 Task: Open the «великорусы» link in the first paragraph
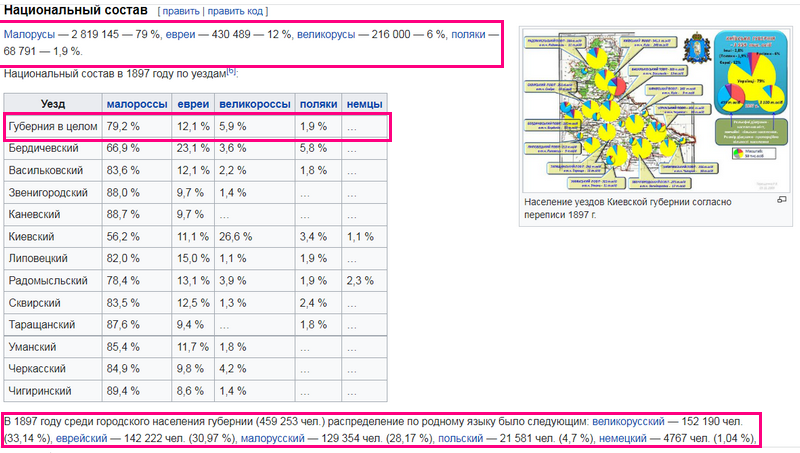pyautogui.click(x=328, y=34)
